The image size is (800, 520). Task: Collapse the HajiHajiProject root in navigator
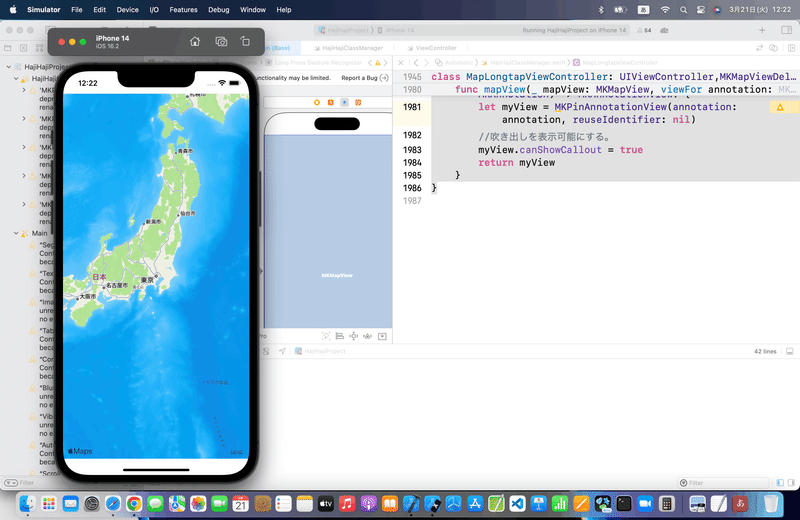[9, 67]
